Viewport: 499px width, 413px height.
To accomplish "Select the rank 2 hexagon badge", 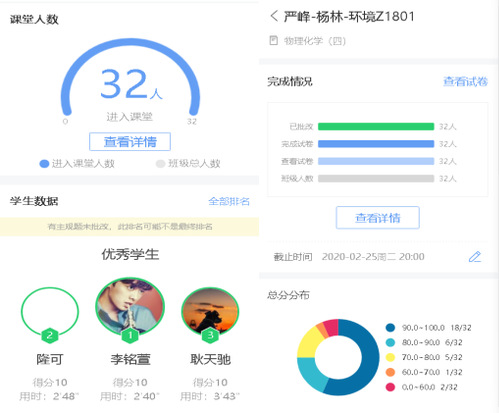I will (x=50, y=335).
